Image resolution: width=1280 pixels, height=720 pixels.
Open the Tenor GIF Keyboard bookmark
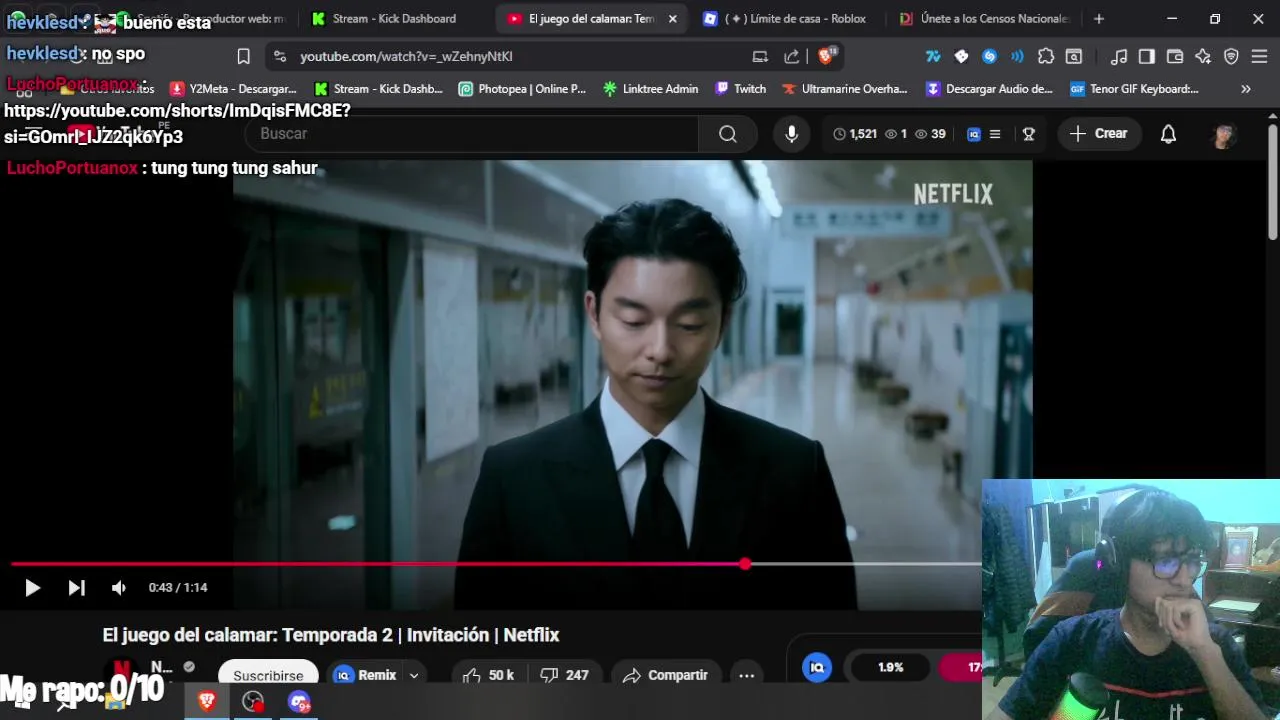pos(1134,89)
